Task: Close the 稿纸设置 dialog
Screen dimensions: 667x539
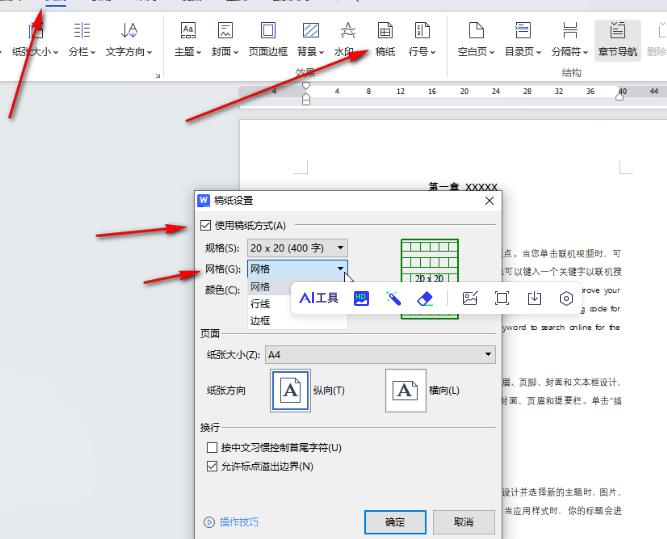Action: click(x=490, y=201)
